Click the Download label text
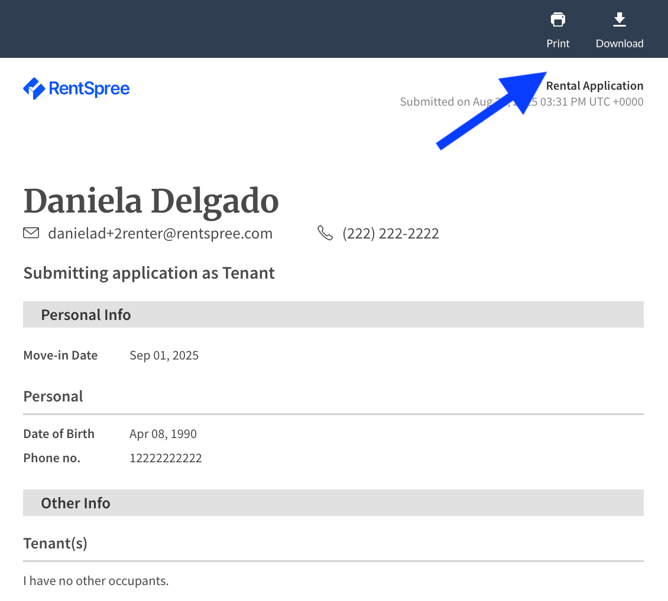668x601 pixels. (x=619, y=43)
